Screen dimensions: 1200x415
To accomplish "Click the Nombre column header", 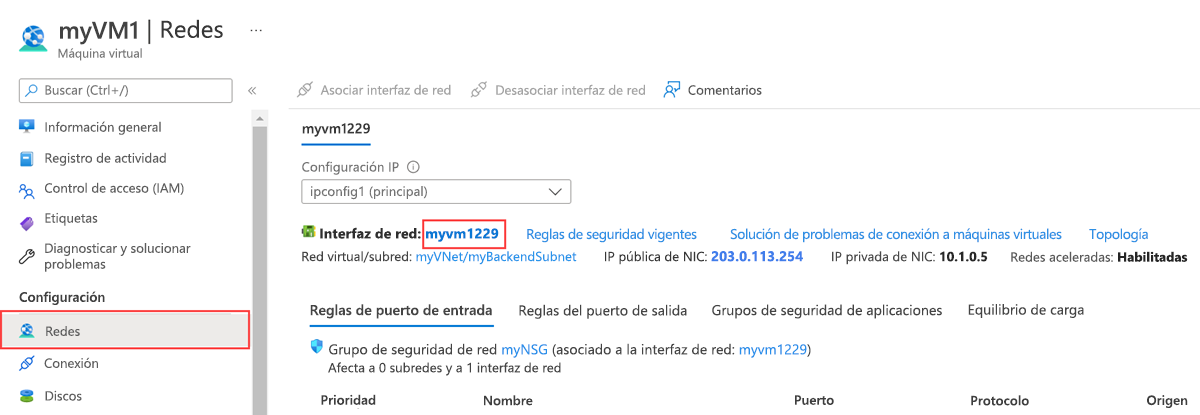I will (x=507, y=400).
